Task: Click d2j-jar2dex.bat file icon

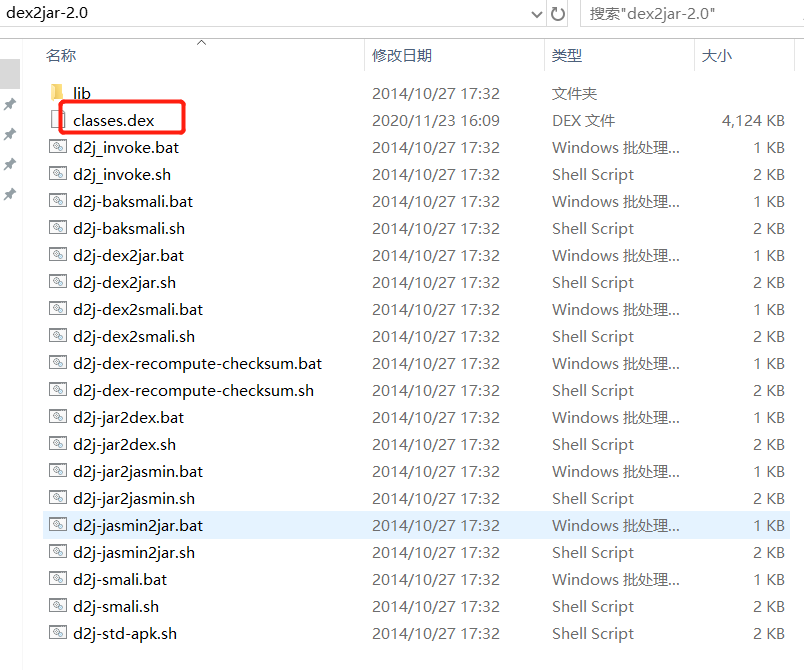Action: [x=57, y=417]
